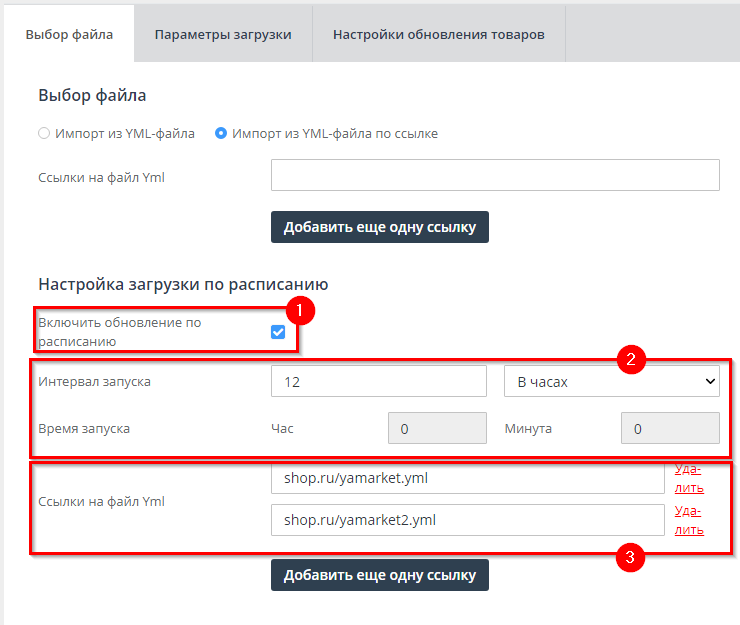
Task: Click the red marker number 1
Action: coord(300,310)
